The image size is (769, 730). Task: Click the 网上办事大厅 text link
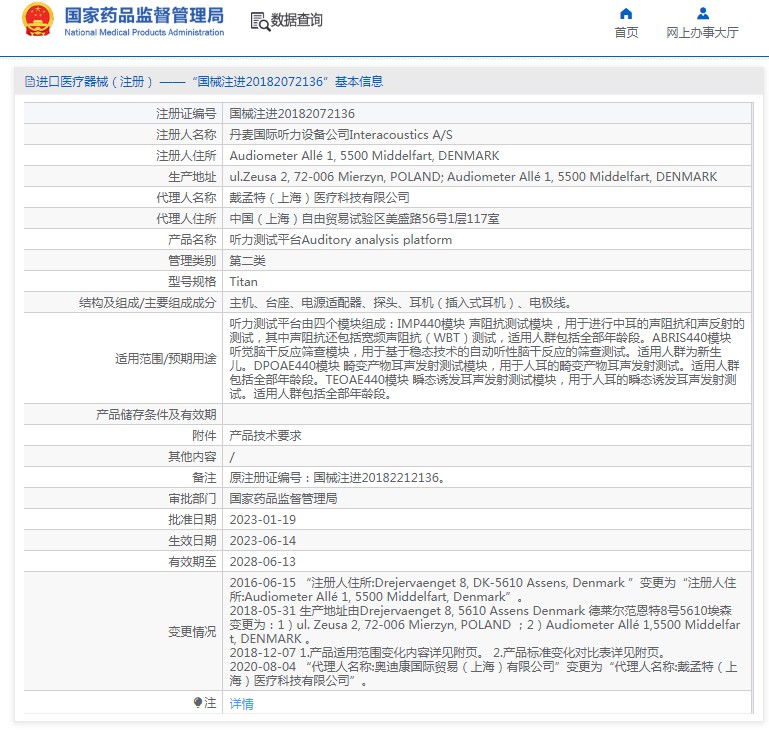pyautogui.click(x=702, y=32)
